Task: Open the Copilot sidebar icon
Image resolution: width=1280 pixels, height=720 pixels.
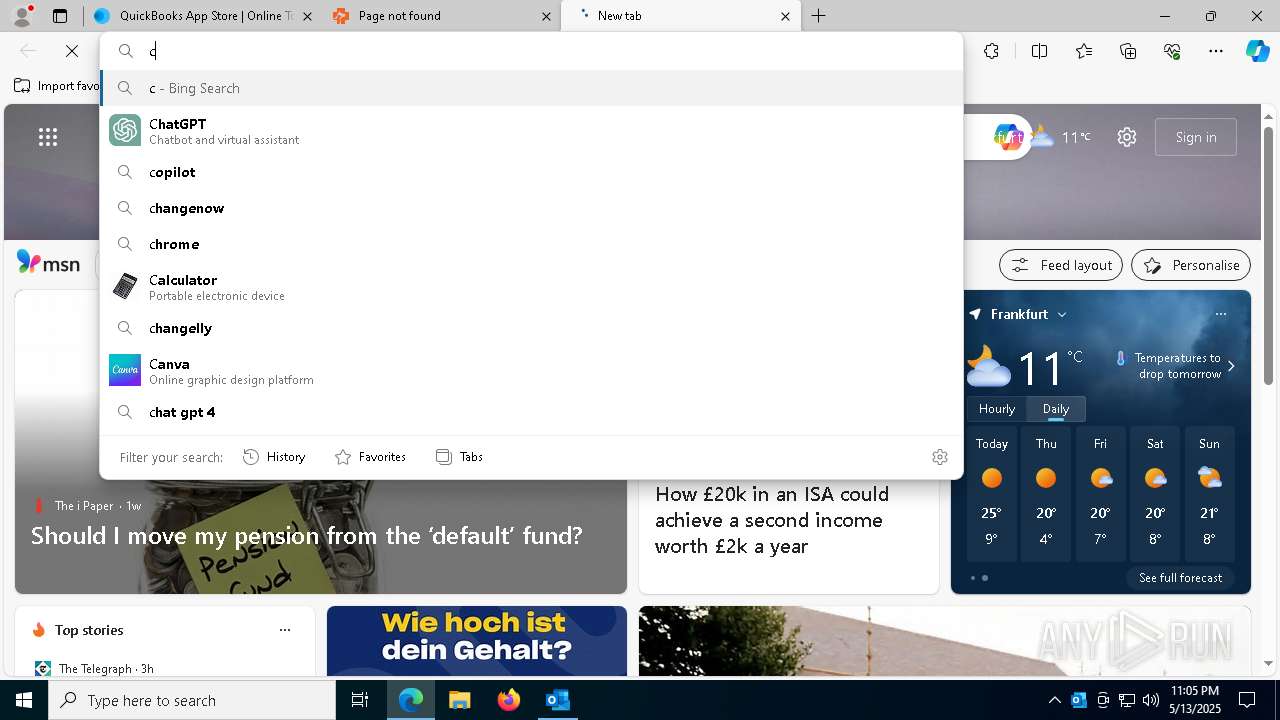Action: pyautogui.click(x=1258, y=51)
